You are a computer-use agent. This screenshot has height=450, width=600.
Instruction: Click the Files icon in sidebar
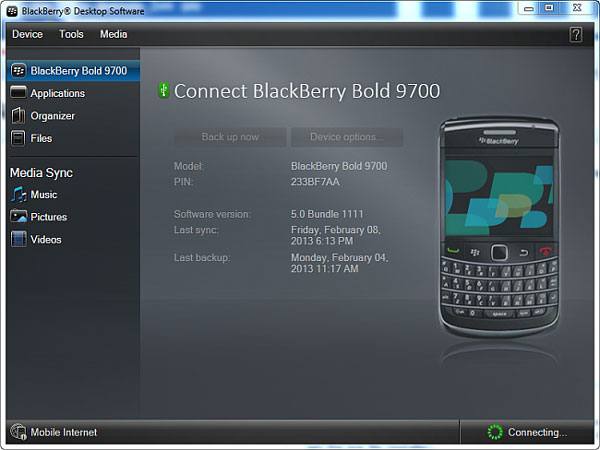point(18,138)
